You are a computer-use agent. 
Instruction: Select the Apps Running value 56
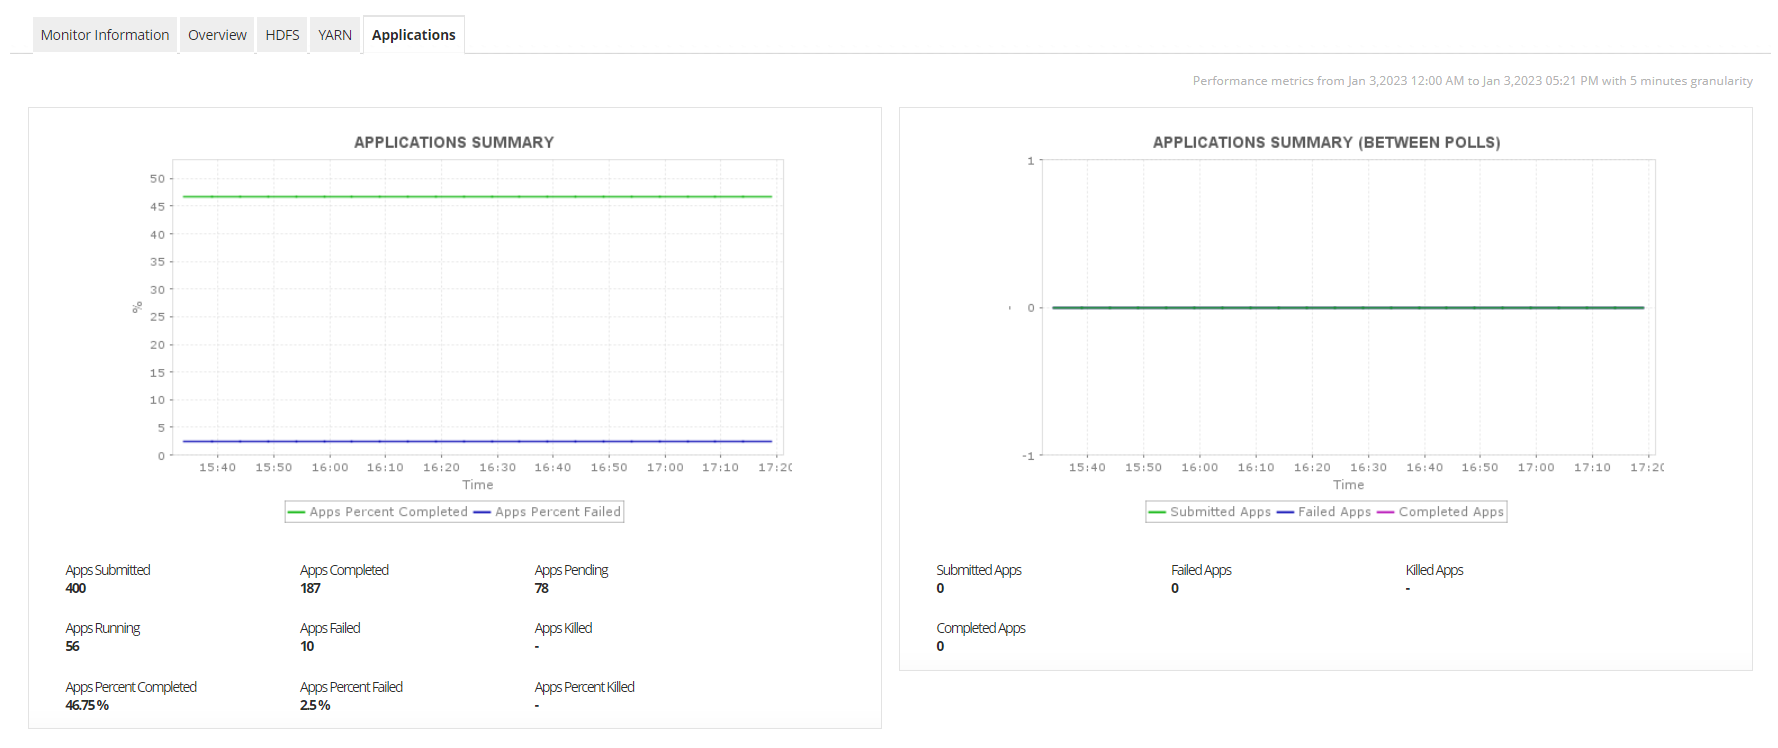click(x=73, y=647)
